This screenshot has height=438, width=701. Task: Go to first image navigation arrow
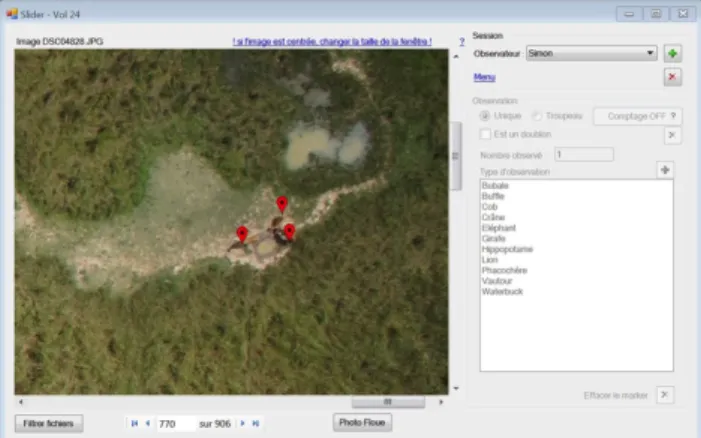[x=134, y=423]
